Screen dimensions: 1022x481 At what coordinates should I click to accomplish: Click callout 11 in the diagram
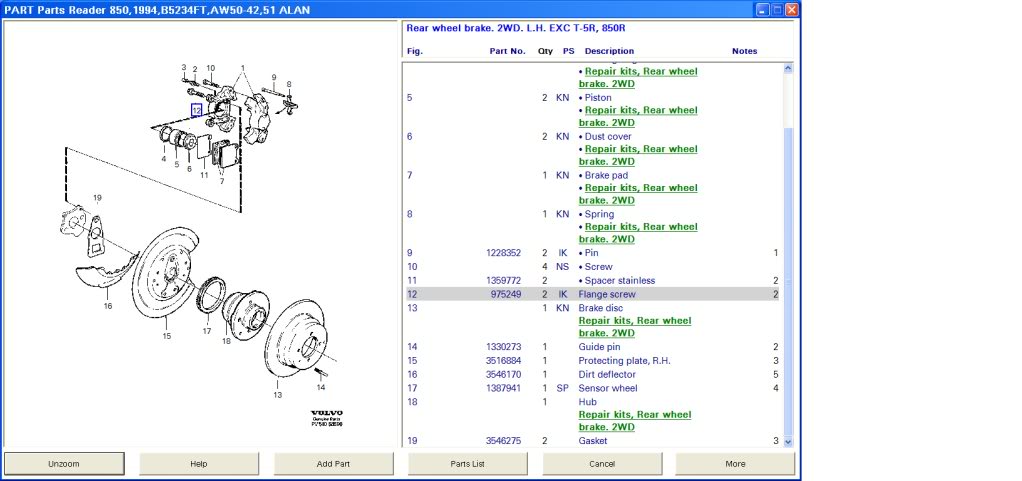(x=204, y=175)
